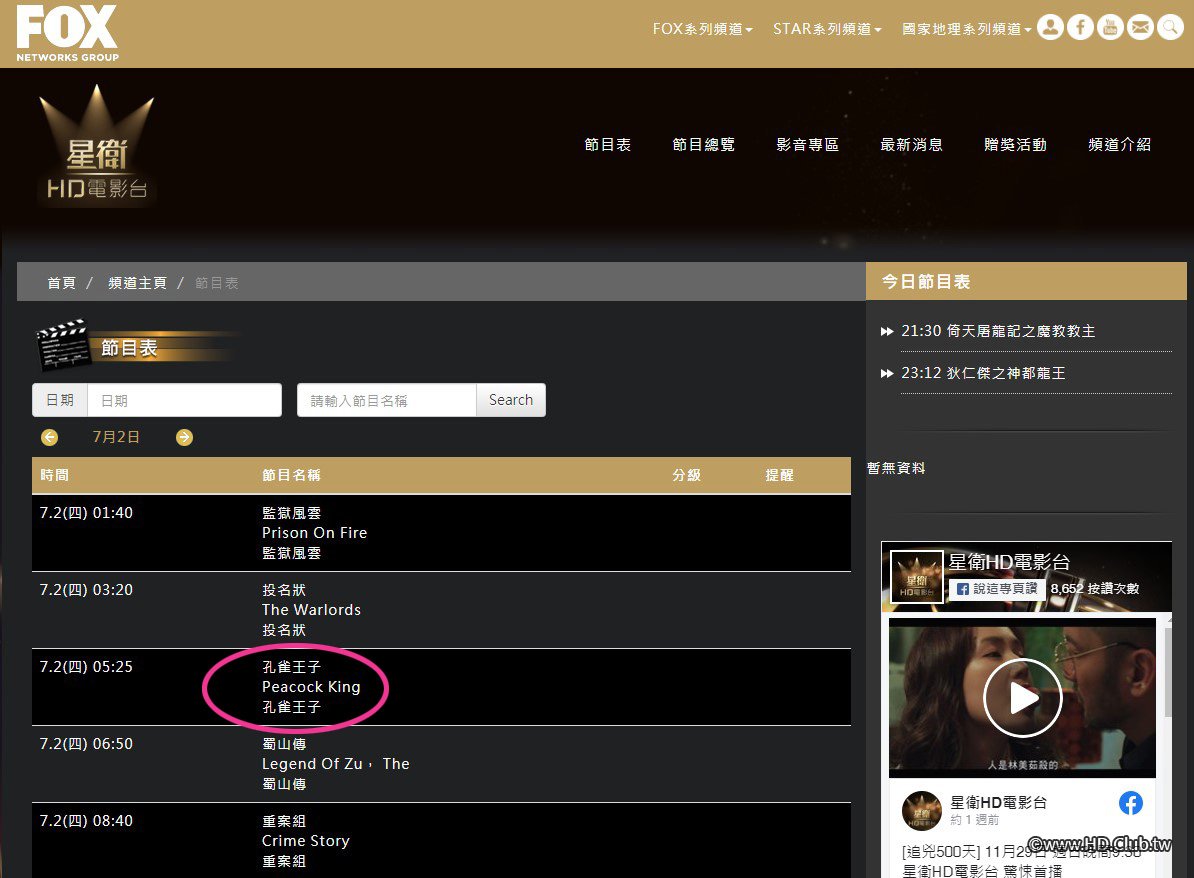This screenshot has width=1194, height=878.
Task: Go to 首頁 breadcrumb link
Action: (x=62, y=283)
